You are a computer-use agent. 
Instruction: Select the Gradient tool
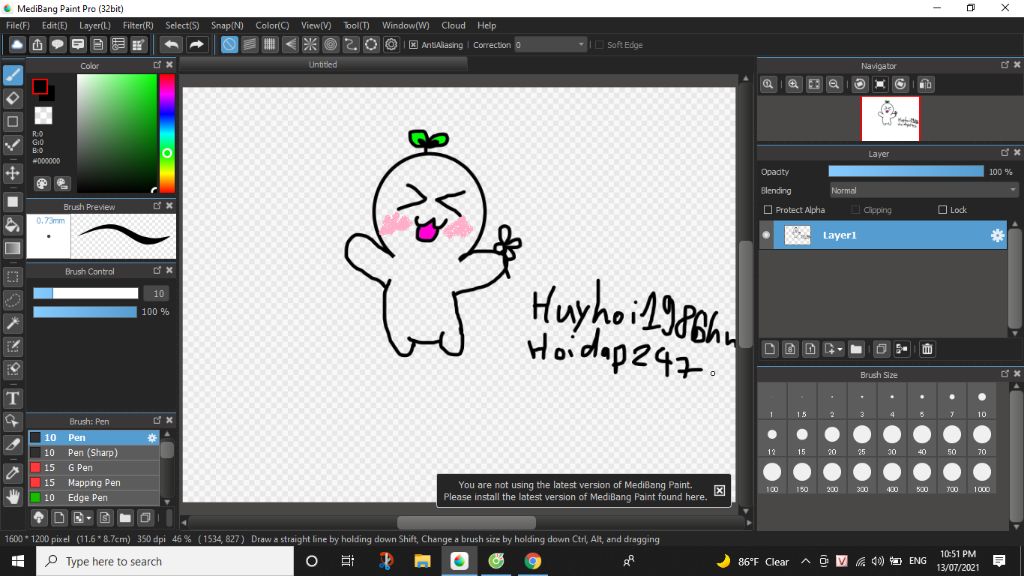coord(12,248)
